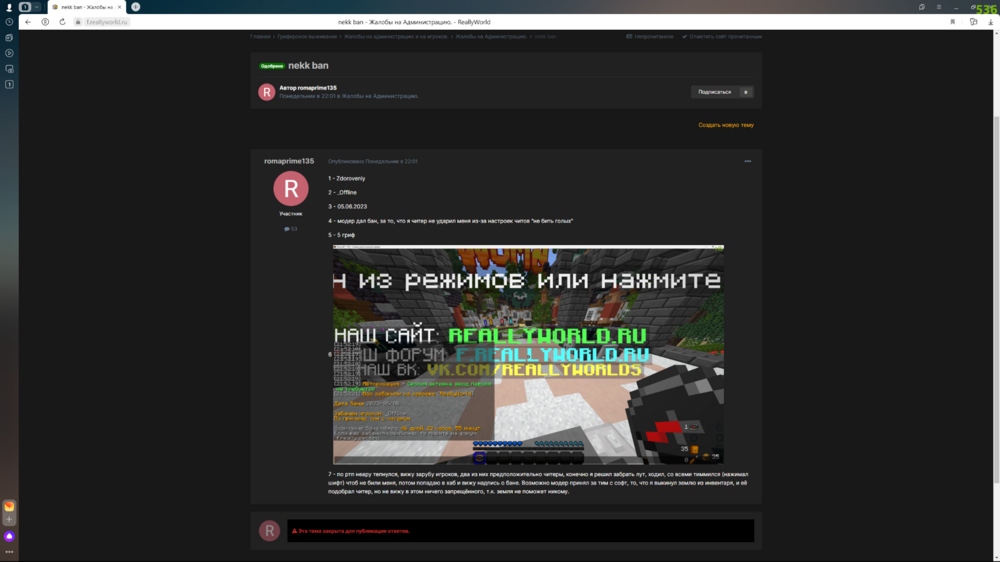Click the text '1 - Zdoroveniy'
The height and width of the screenshot is (562, 1000).
coord(347,179)
